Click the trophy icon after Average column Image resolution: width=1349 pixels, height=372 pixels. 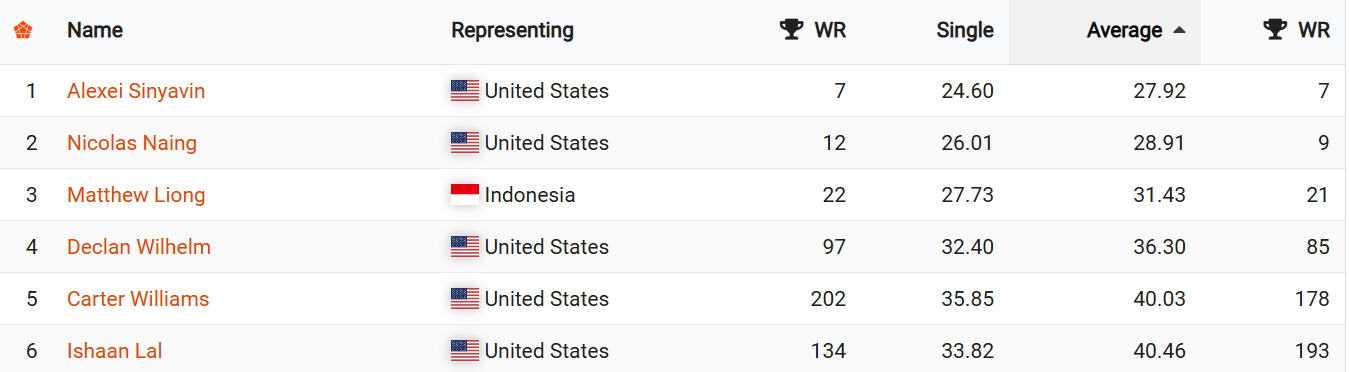coord(1275,30)
